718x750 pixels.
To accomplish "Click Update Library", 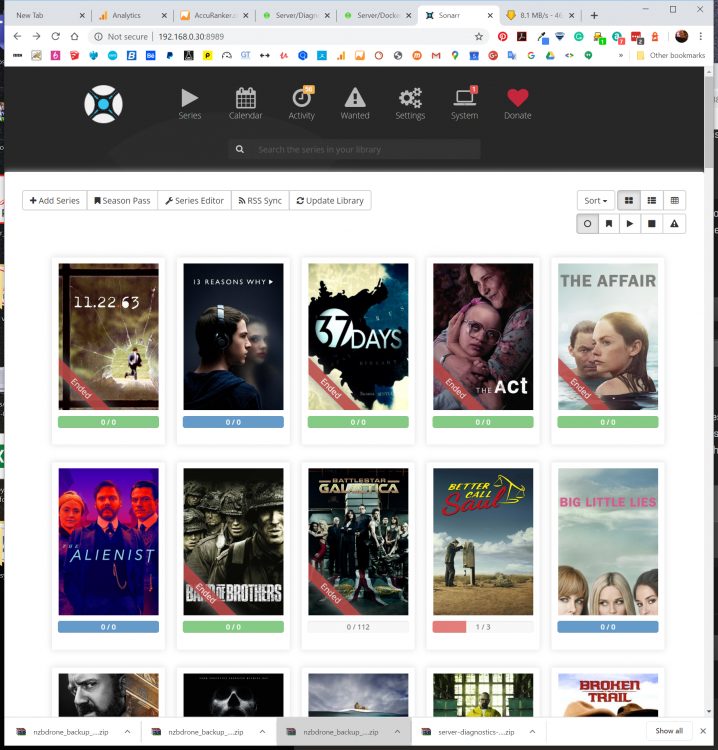I will click(x=330, y=200).
